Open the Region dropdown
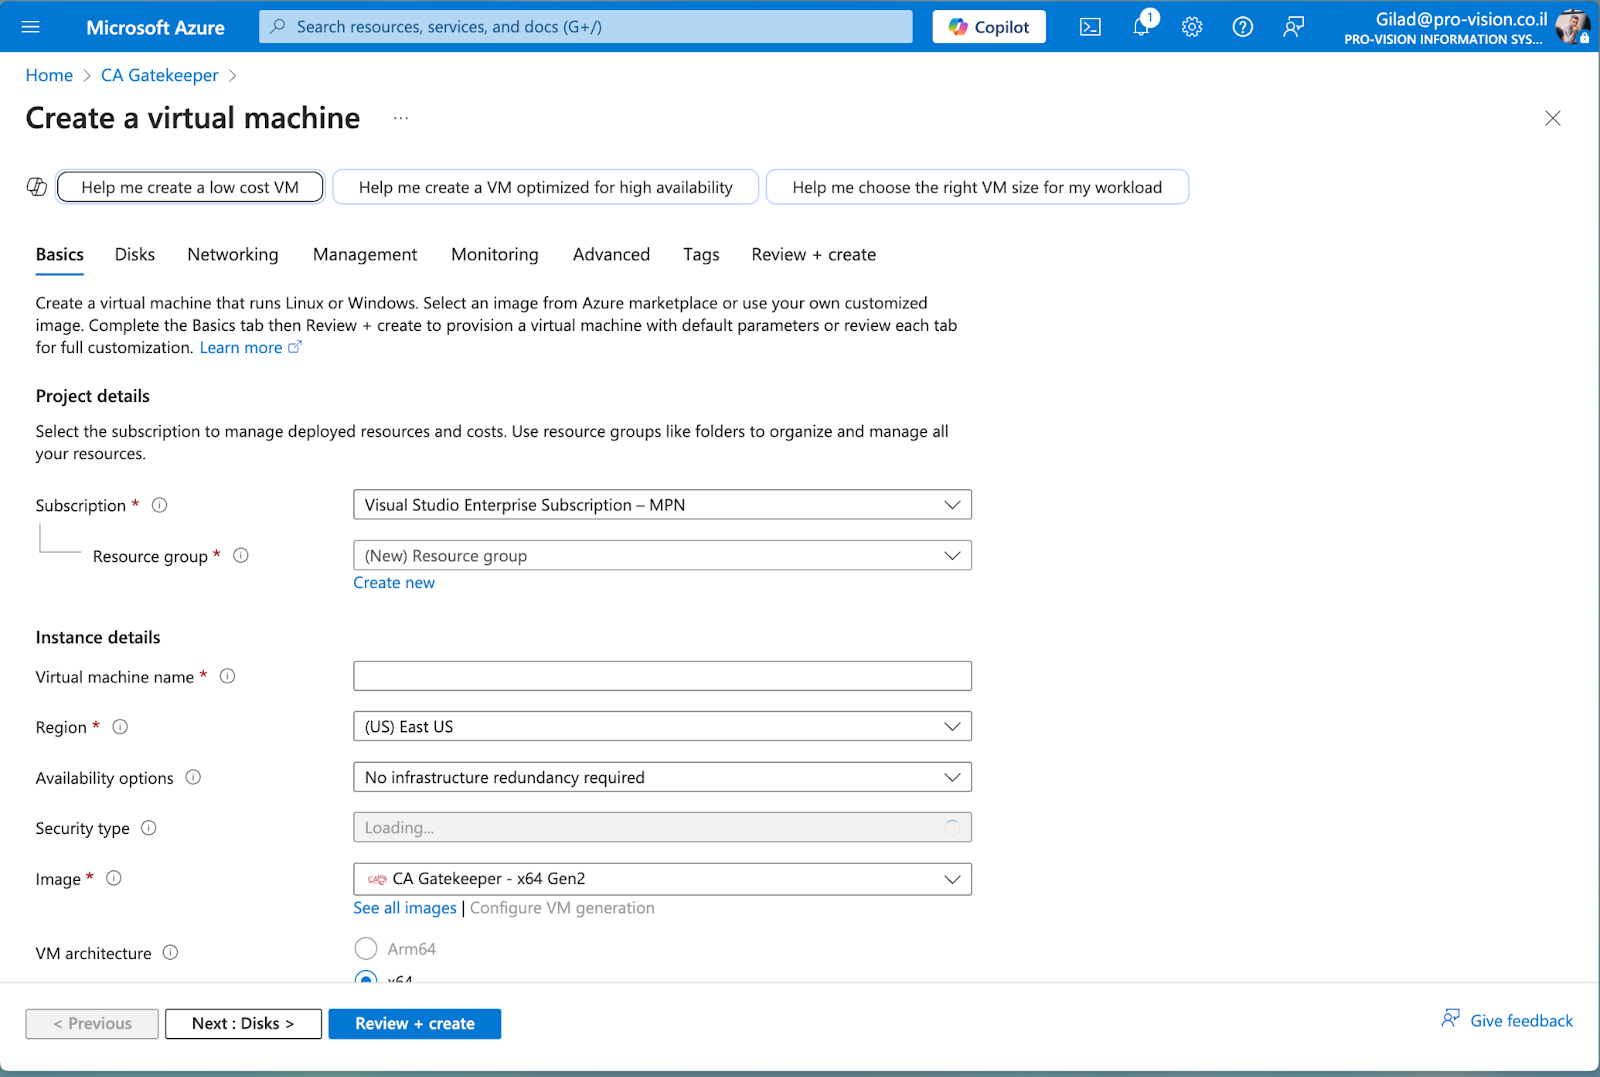This screenshot has height=1077, width=1600. (x=662, y=727)
